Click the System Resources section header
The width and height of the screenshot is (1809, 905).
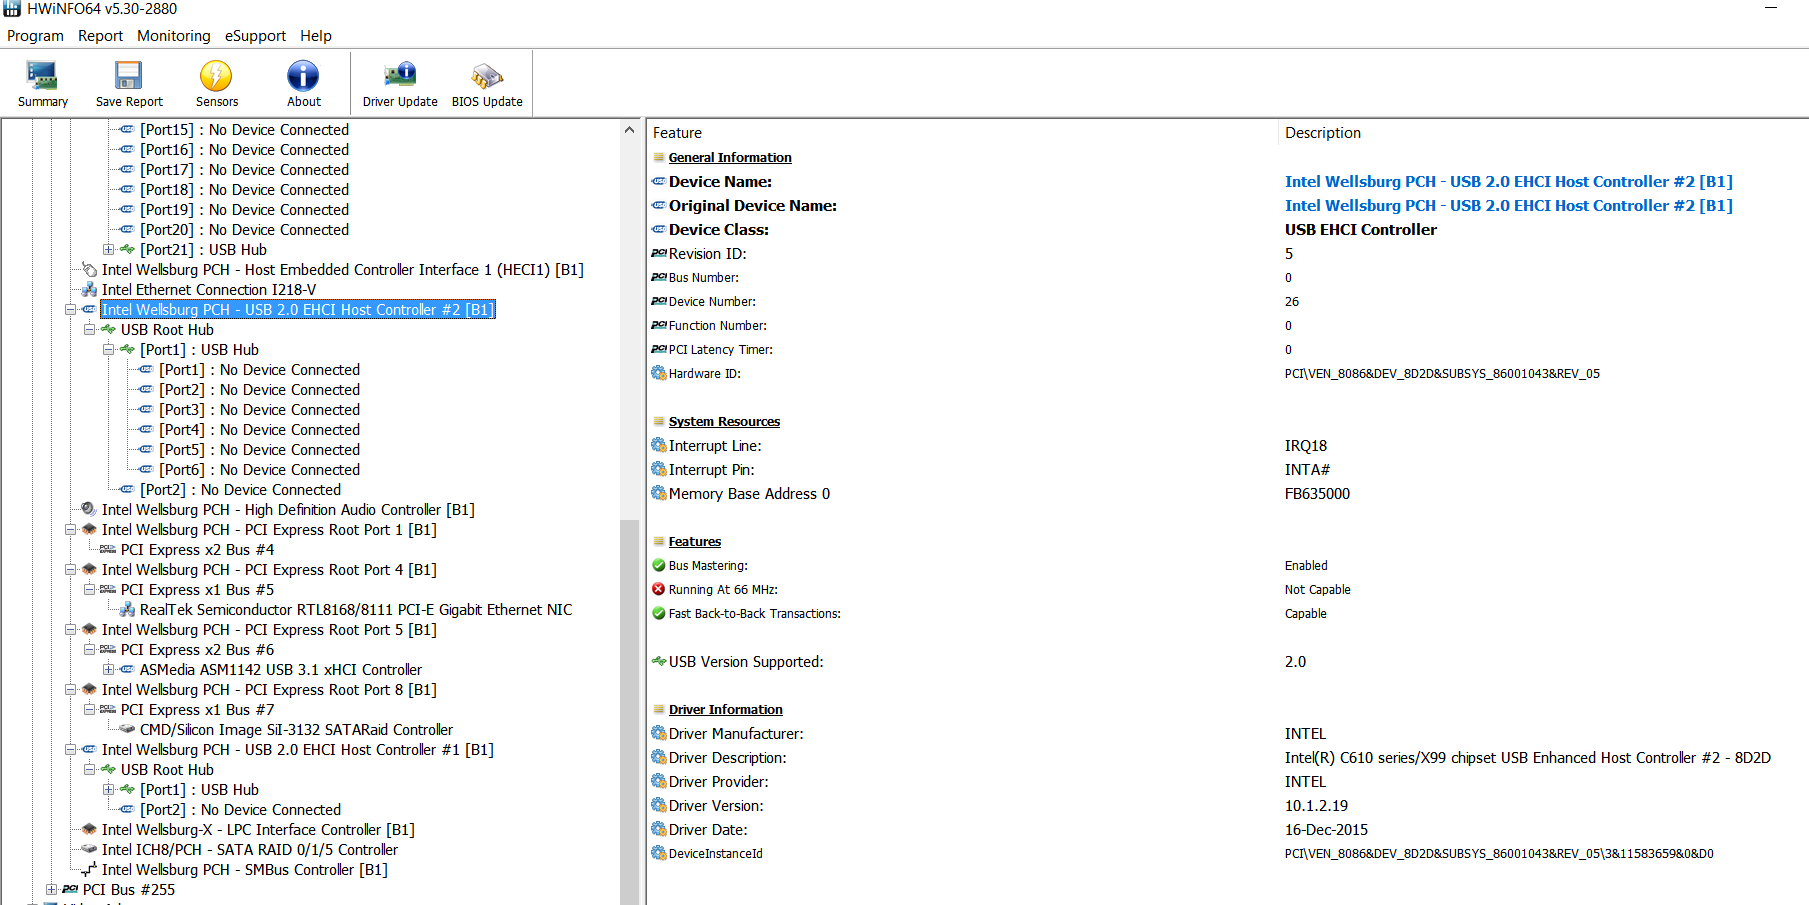(x=724, y=421)
